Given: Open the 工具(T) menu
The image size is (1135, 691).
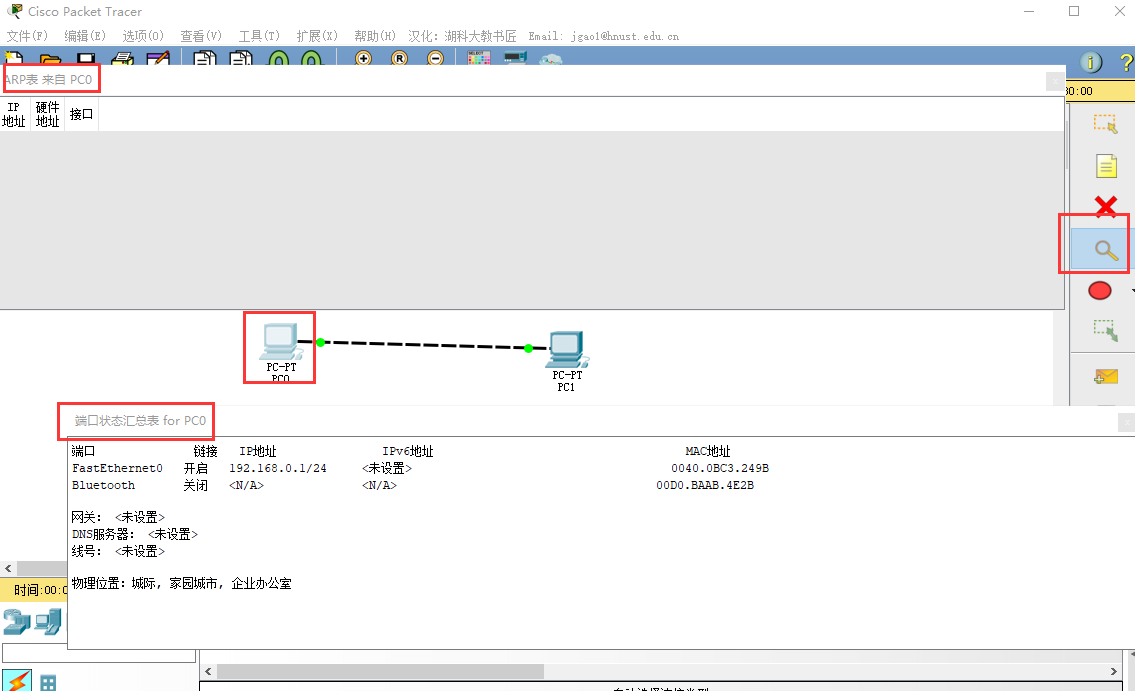Looking at the screenshot, I should pyautogui.click(x=258, y=35).
